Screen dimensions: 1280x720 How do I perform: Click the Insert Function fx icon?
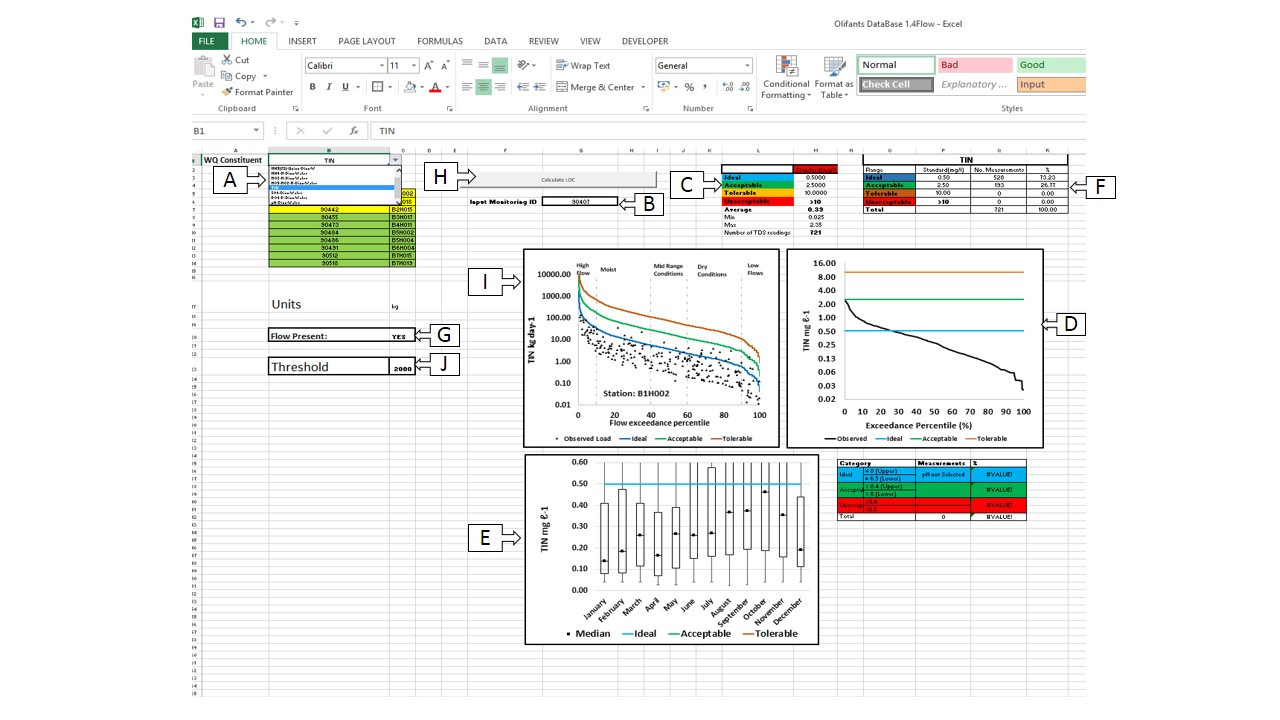pyautogui.click(x=353, y=131)
